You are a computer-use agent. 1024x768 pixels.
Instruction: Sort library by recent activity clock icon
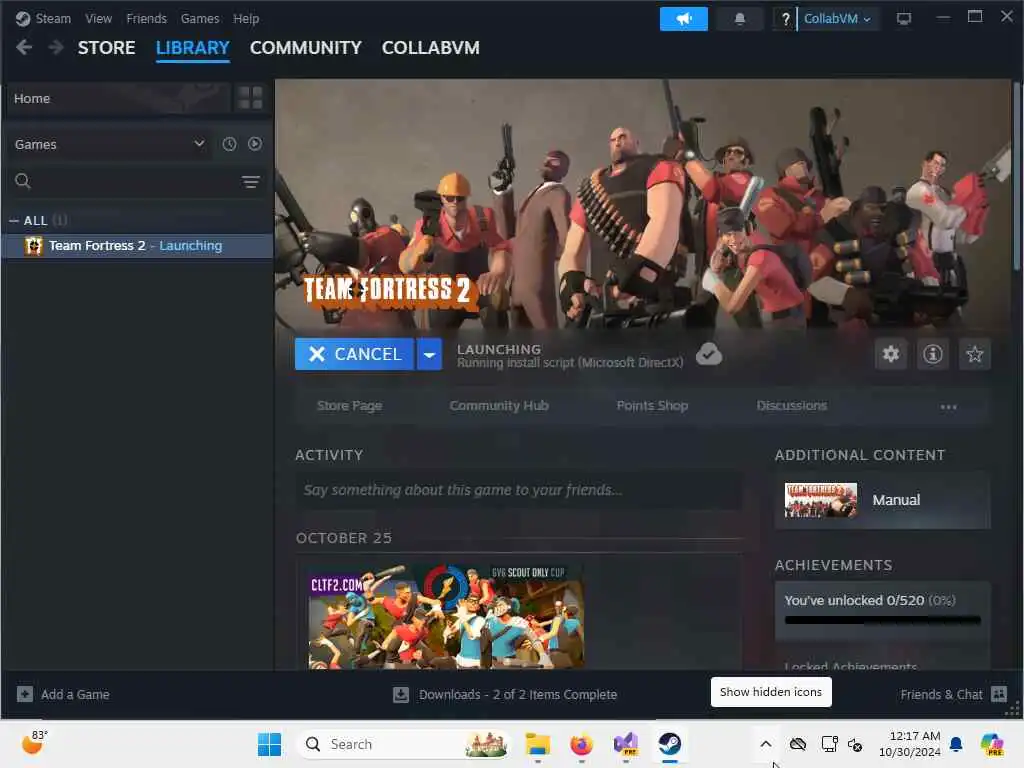[229, 144]
